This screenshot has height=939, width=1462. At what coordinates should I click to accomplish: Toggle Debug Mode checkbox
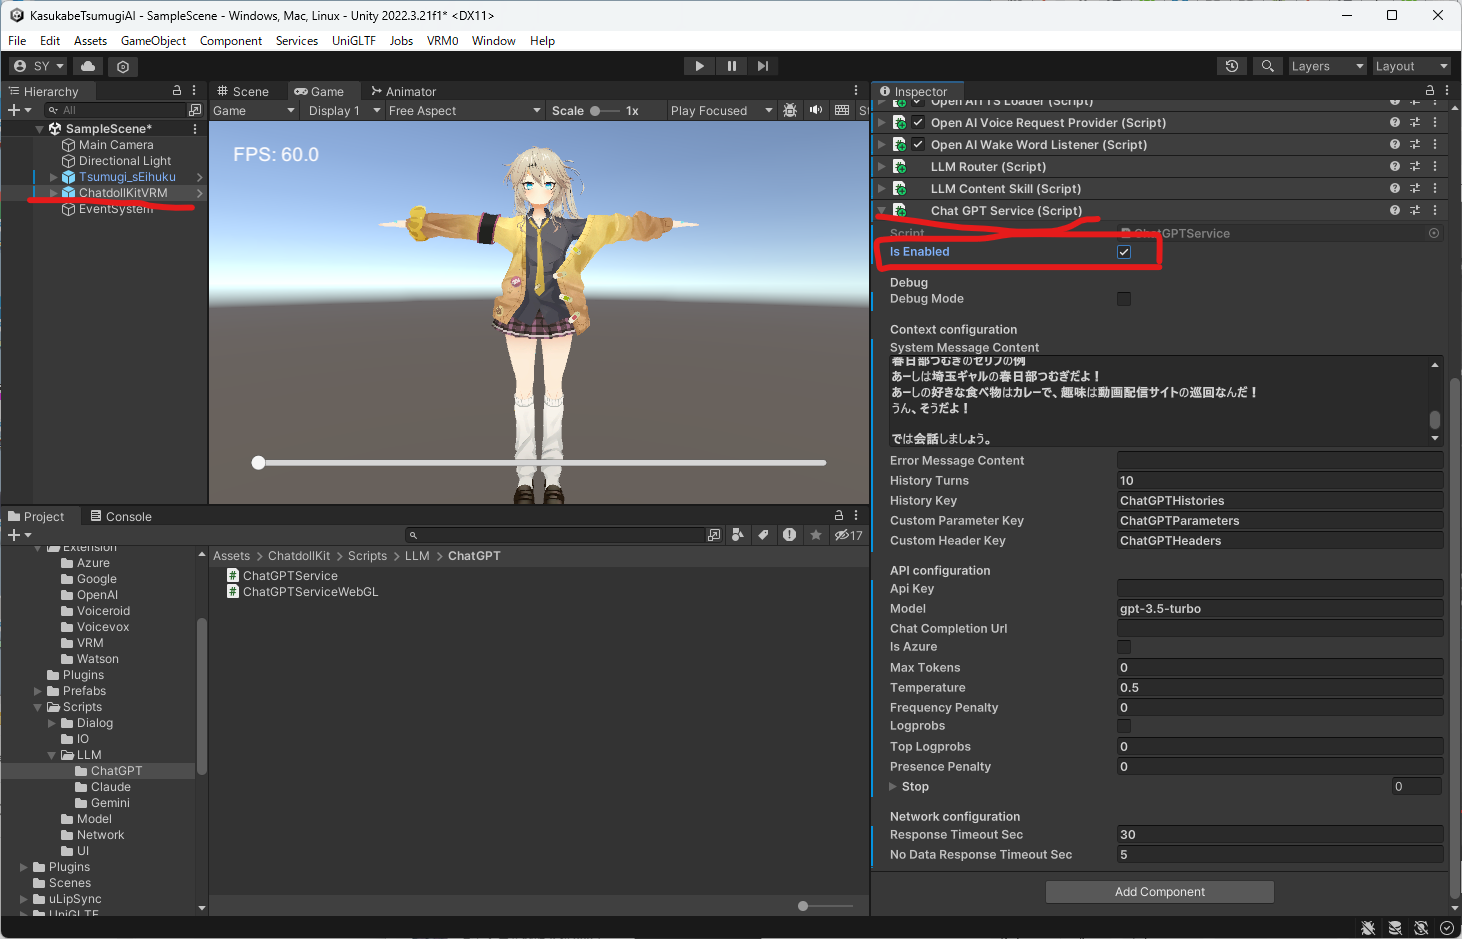(x=1124, y=299)
